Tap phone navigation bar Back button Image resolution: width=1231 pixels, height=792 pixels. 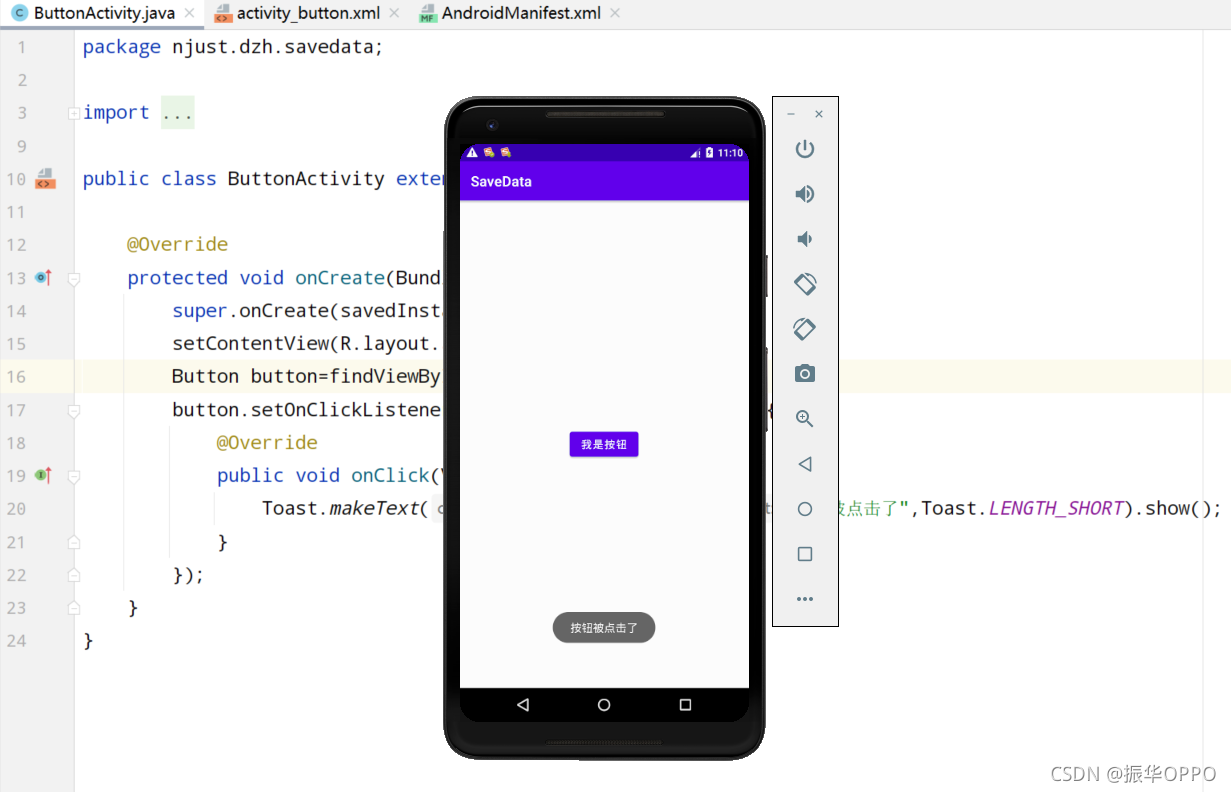click(523, 705)
